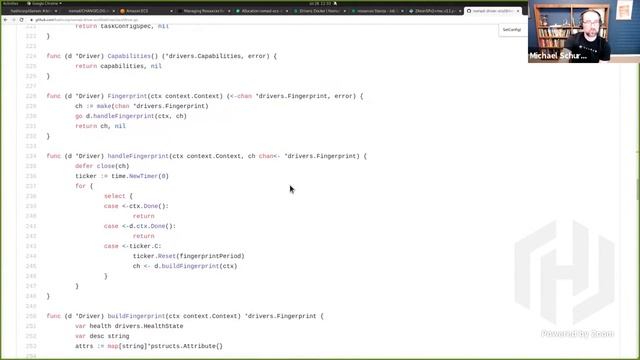Click the address bar URL
Viewport: 640px width, 360px height.
[87, 20]
